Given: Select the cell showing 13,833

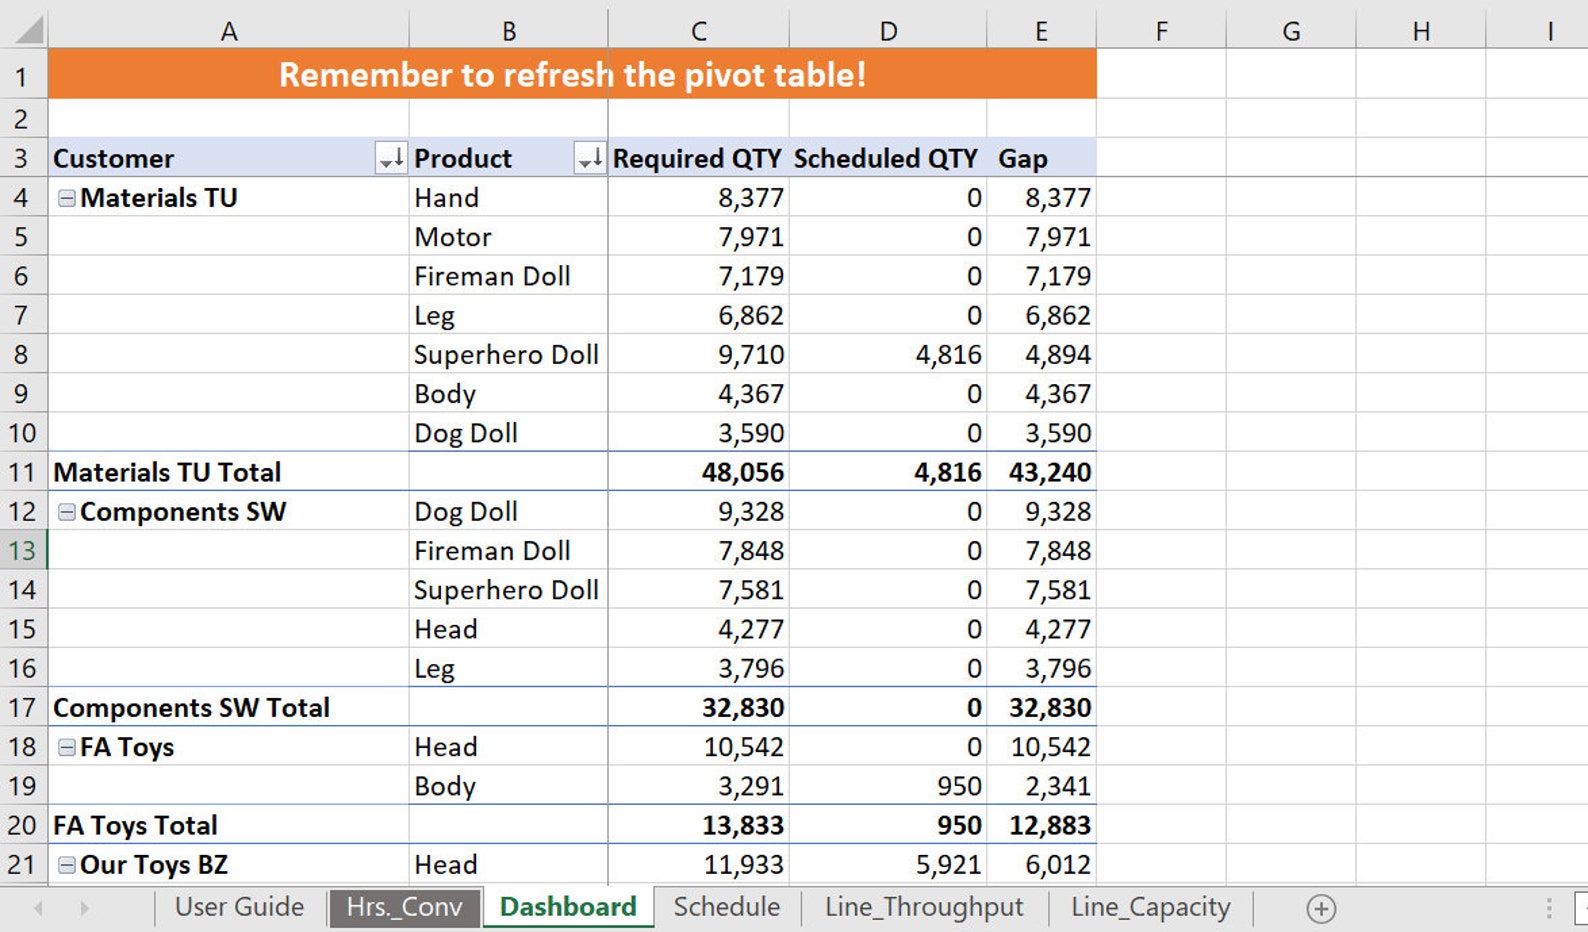Looking at the screenshot, I should coord(698,826).
